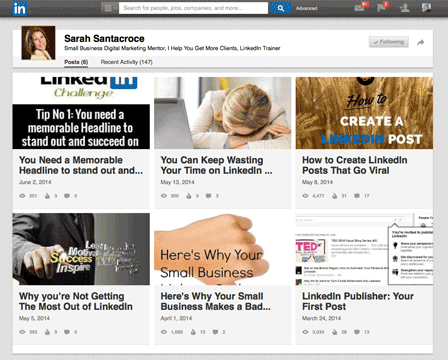Click comments bubble icon on March 24 post
Viewport: 448px width, 360px height.
coord(357,332)
